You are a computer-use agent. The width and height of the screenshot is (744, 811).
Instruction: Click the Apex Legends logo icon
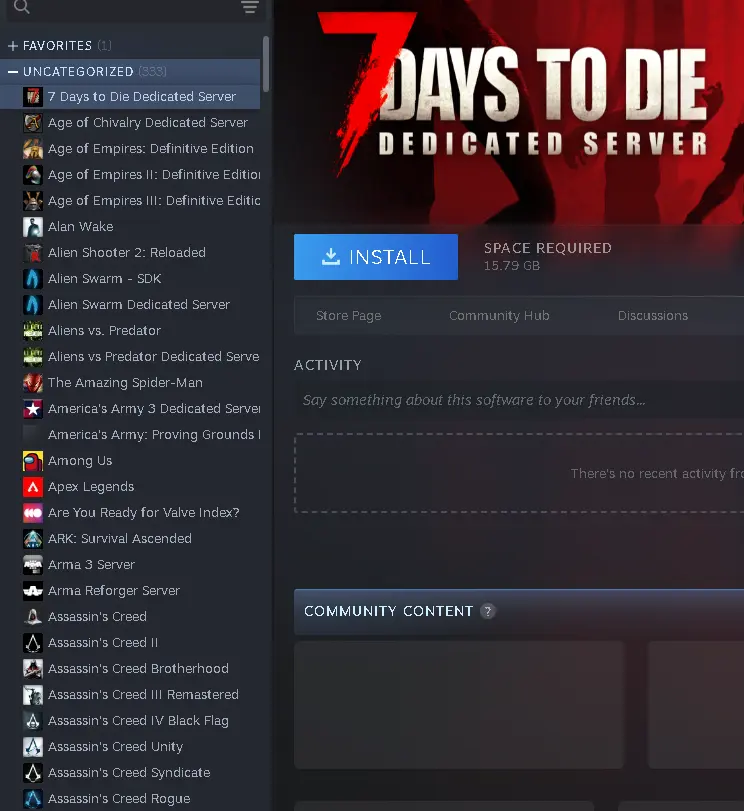click(x=33, y=487)
